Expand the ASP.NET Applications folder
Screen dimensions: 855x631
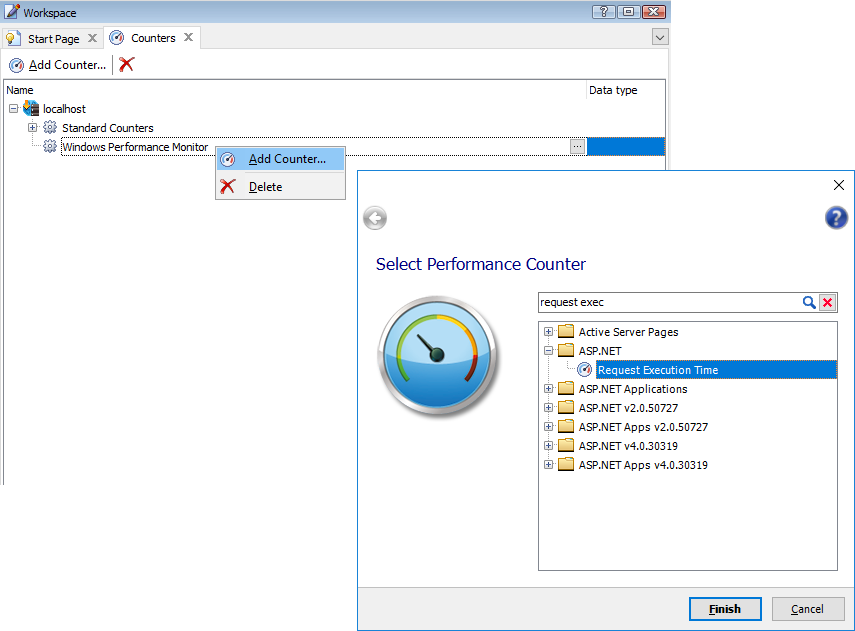pos(549,389)
